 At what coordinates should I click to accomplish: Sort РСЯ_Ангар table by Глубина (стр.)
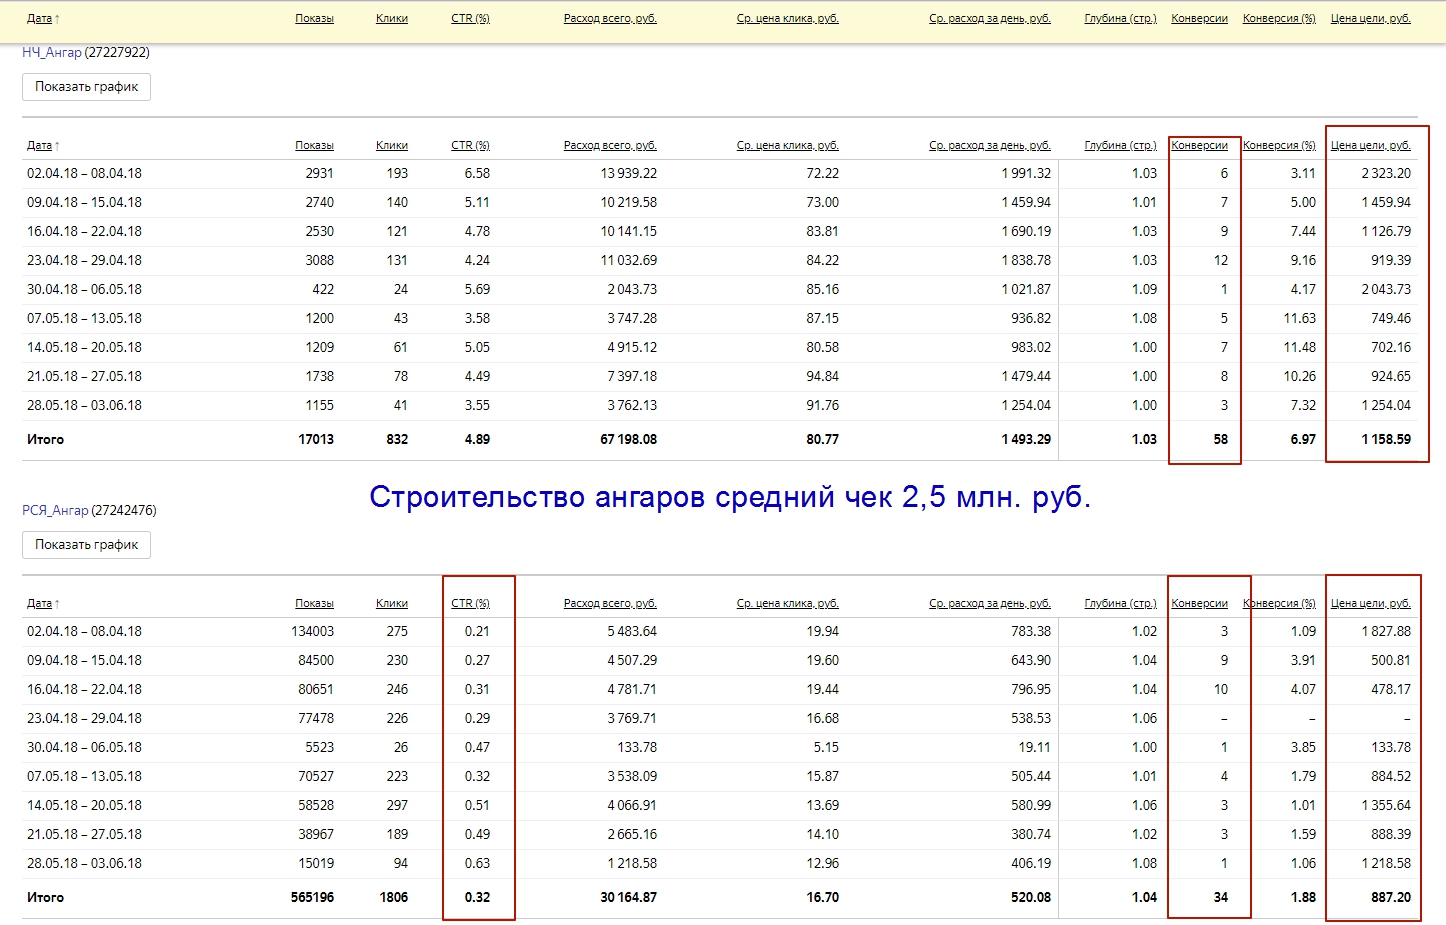coord(1120,603)
